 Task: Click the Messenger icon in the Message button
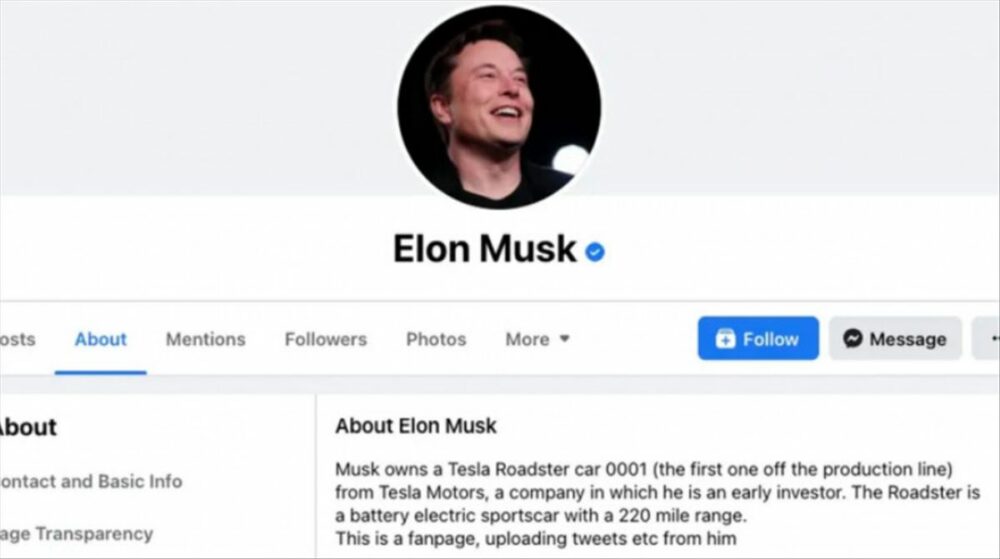pyautogui.click(x=853, y=338)
